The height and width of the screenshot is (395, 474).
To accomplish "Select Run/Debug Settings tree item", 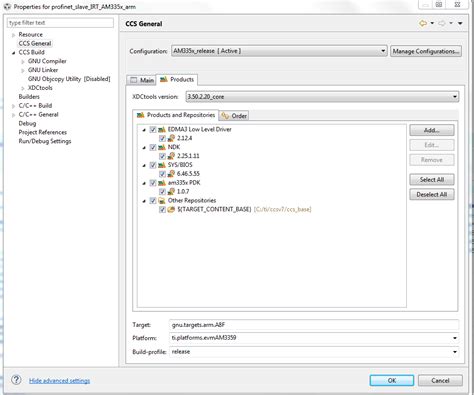I will click(x=45, y=141).
